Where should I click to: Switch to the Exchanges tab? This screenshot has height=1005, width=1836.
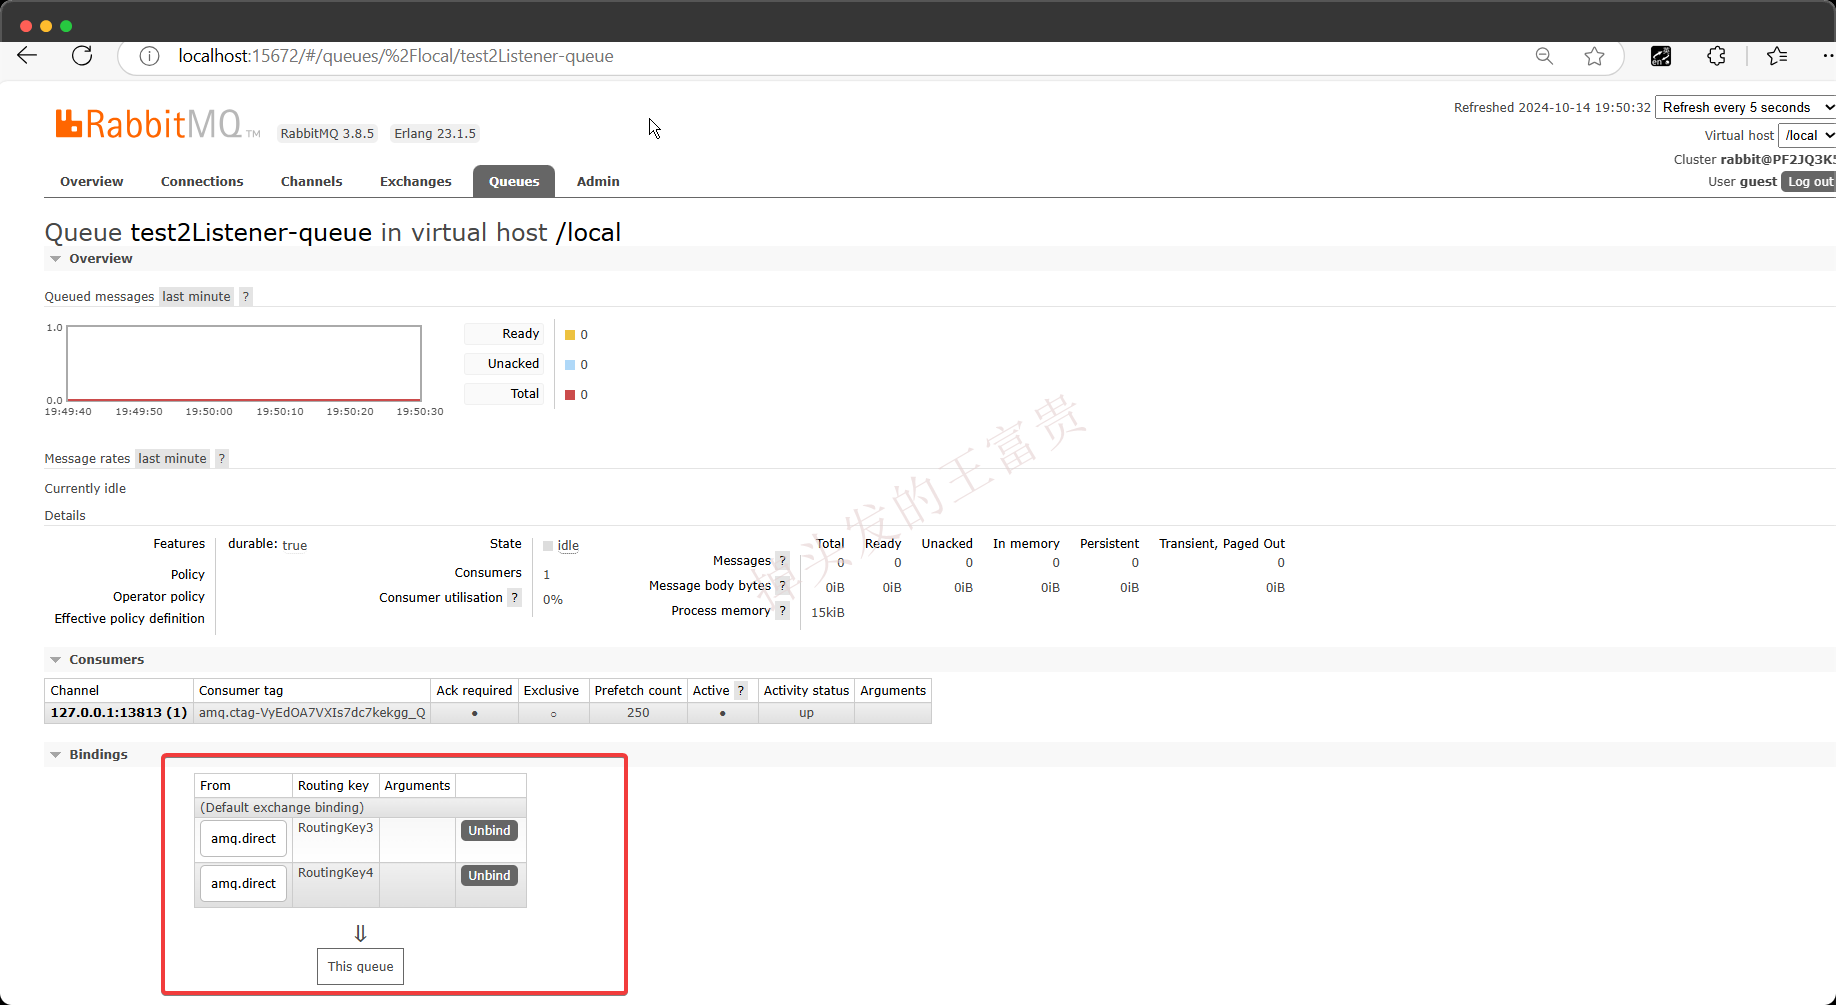pos(415,182)
